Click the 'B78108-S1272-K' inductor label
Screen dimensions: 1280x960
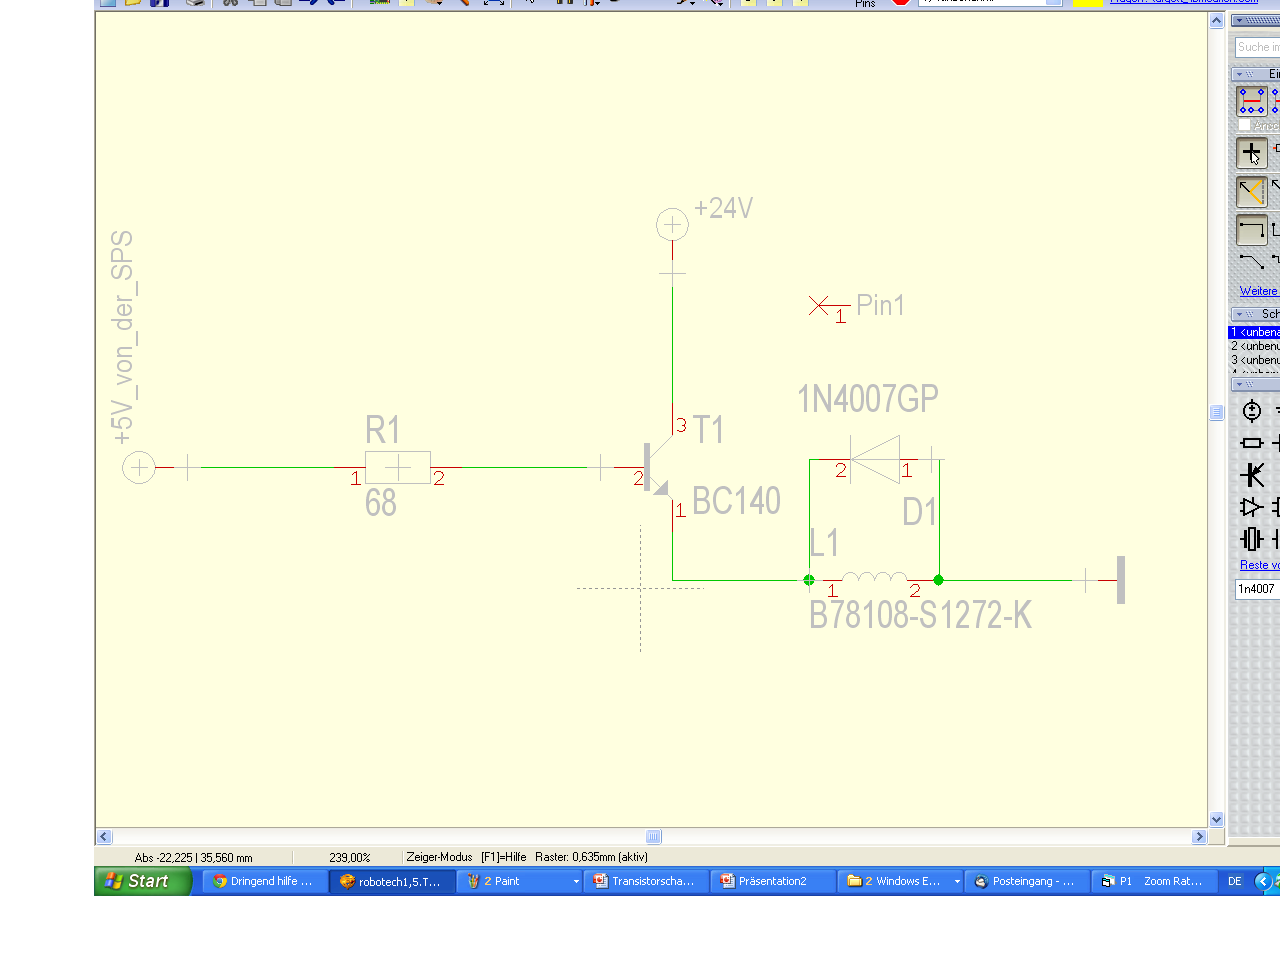click(920, 615)
